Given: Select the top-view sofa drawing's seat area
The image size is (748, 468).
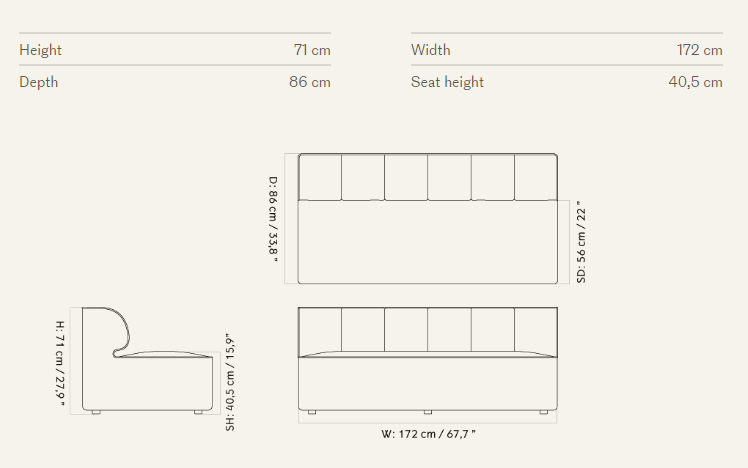Looking at the screenshot, I should click(428, 242).
